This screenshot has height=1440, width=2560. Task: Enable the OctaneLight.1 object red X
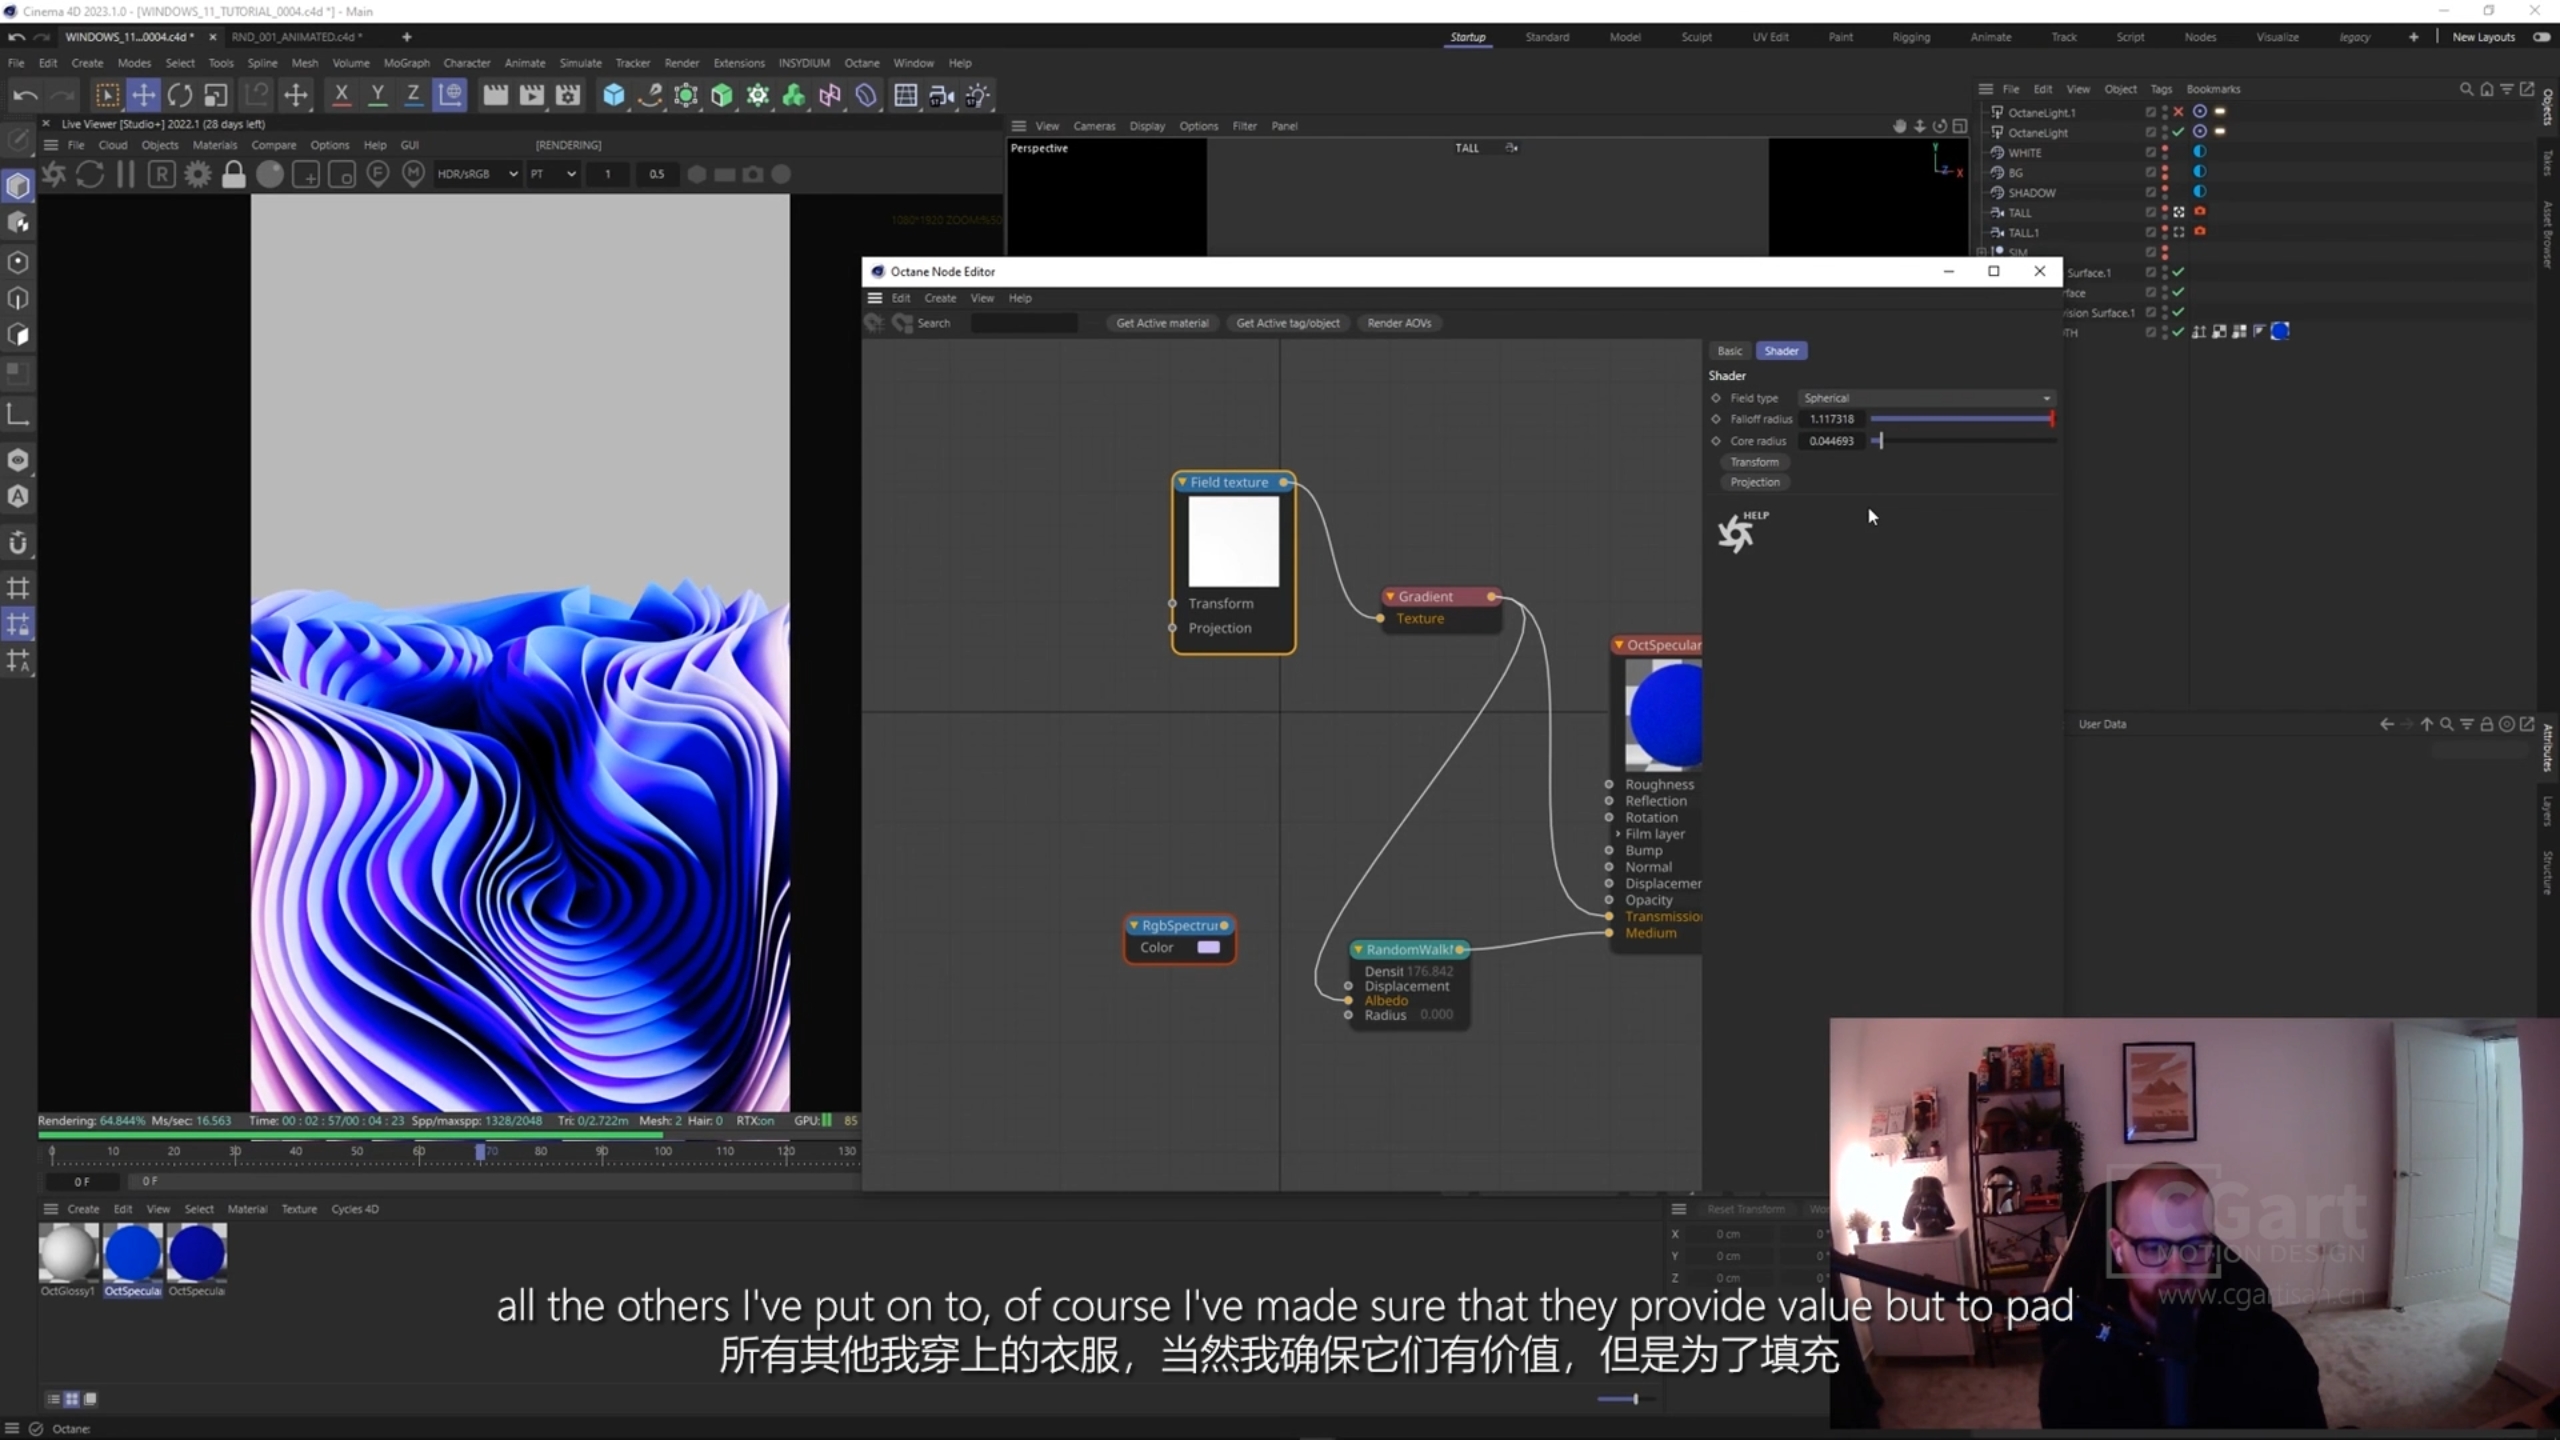pos(2178,112)
